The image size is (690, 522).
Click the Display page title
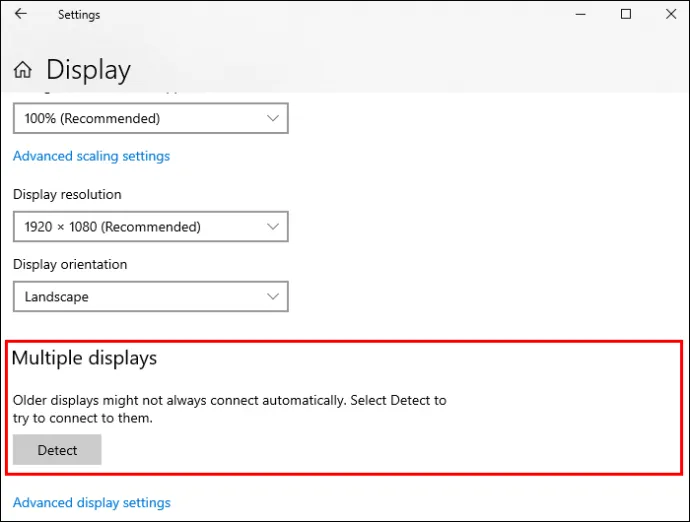(88, 70)
